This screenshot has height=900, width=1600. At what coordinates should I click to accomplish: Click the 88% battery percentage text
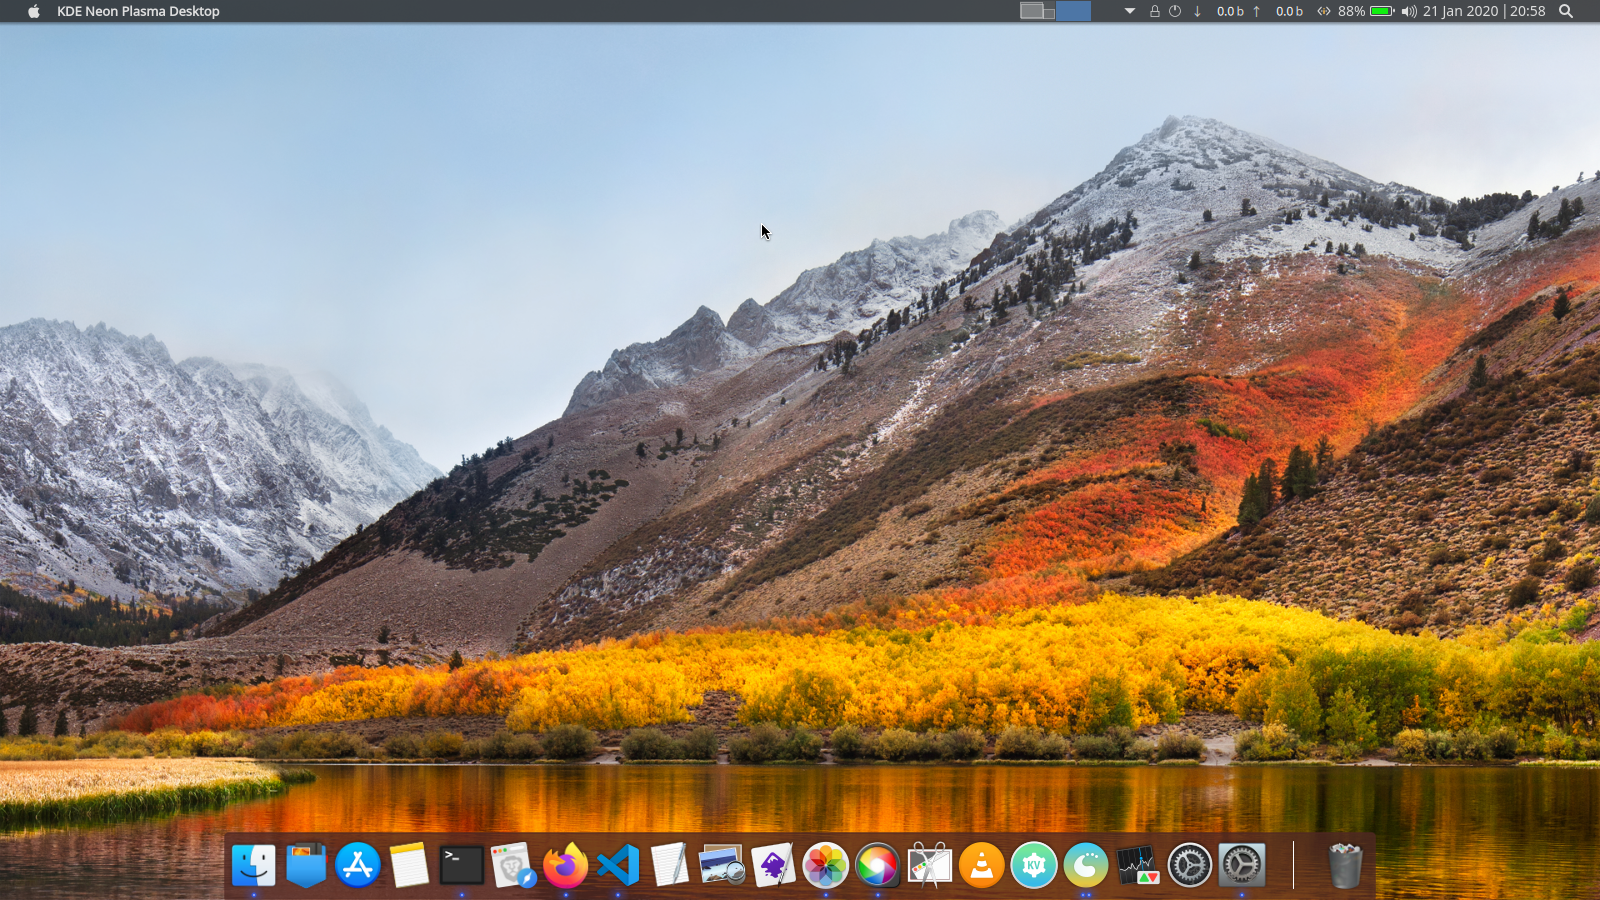[x=1351, y=11]
